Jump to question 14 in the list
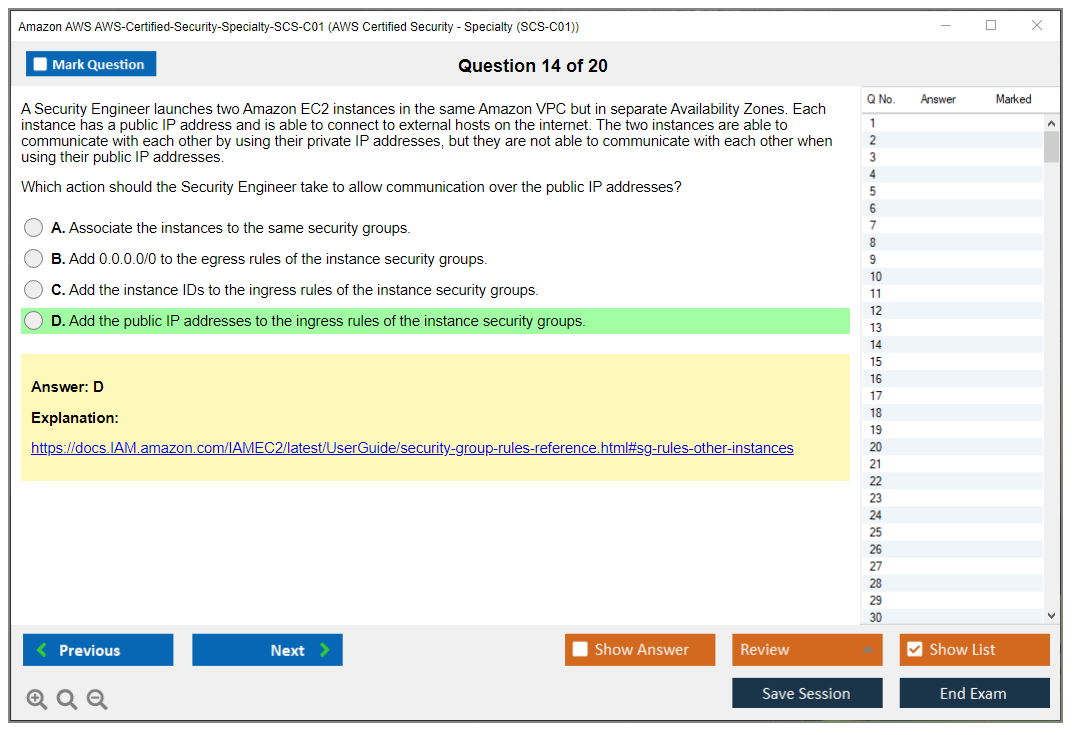Viewport: 1075px width, 735px height. click(877, 345)
